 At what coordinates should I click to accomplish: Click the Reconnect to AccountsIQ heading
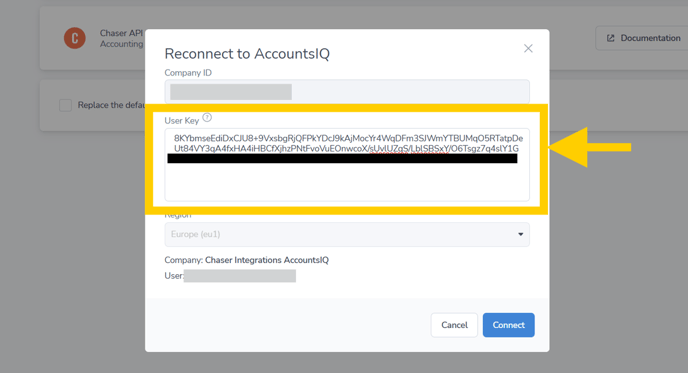[247, 54]
